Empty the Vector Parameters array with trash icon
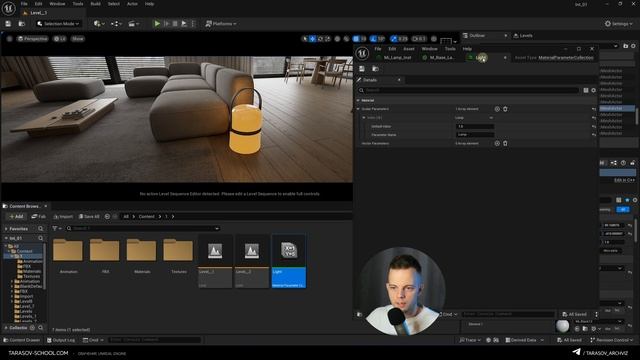640x360 pixels. 505,143
